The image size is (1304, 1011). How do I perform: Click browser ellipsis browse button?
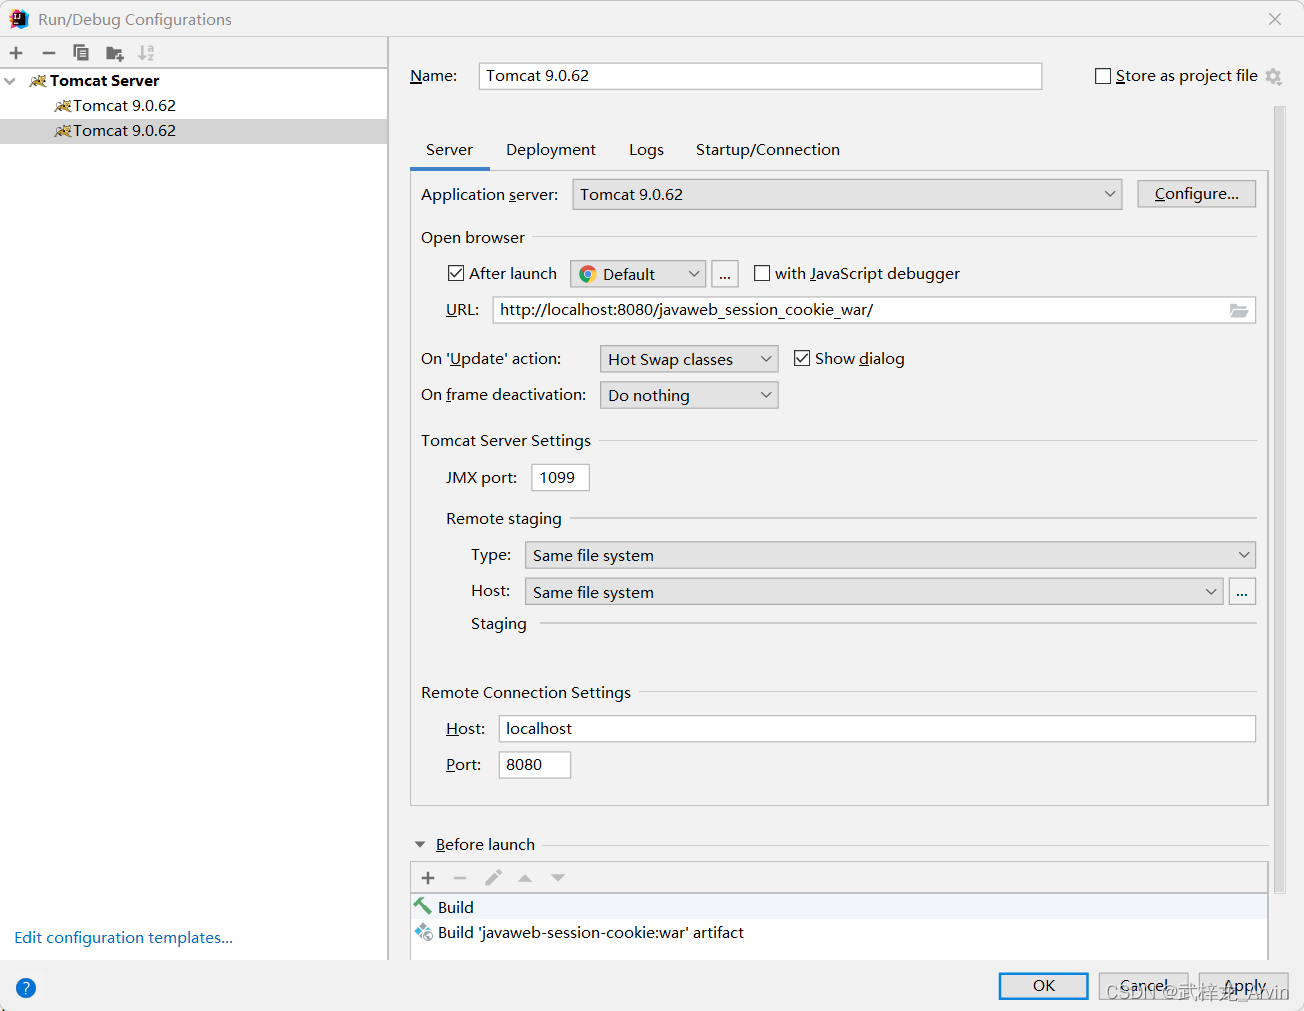click(x=725, y=274)
